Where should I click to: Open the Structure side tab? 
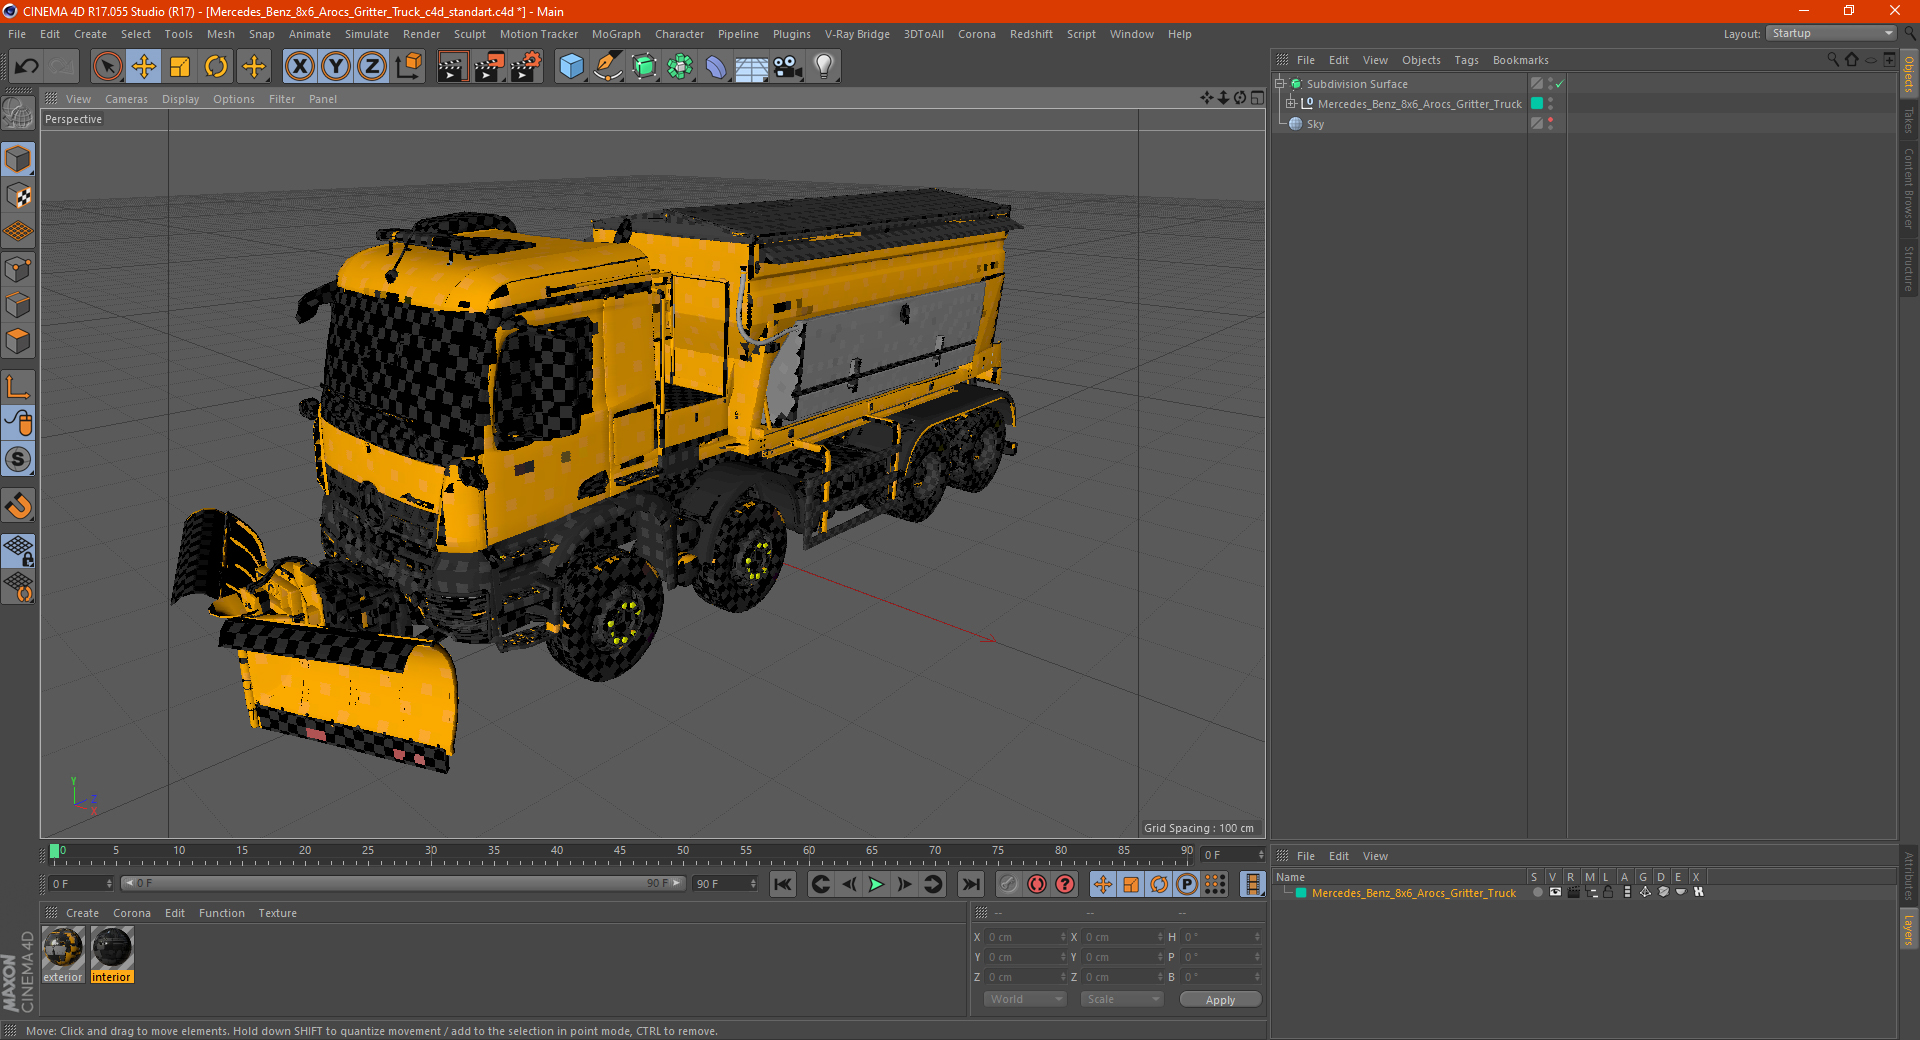1909,268
